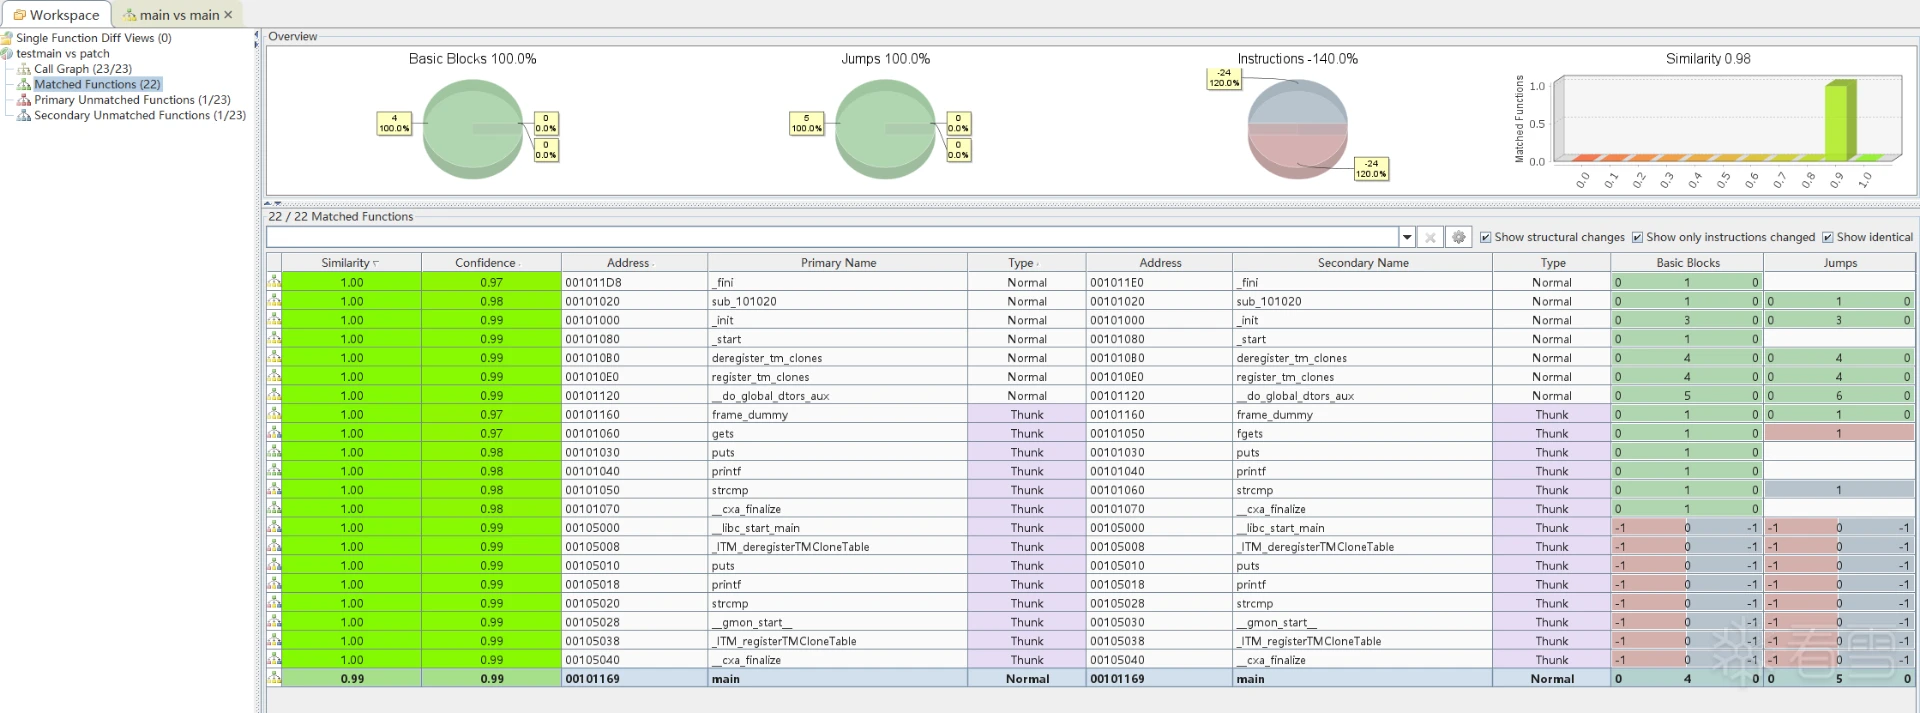Screen dimensions: 1920x713
Task: Open the Call Graph (23/23) node
Action: (82, 69)
